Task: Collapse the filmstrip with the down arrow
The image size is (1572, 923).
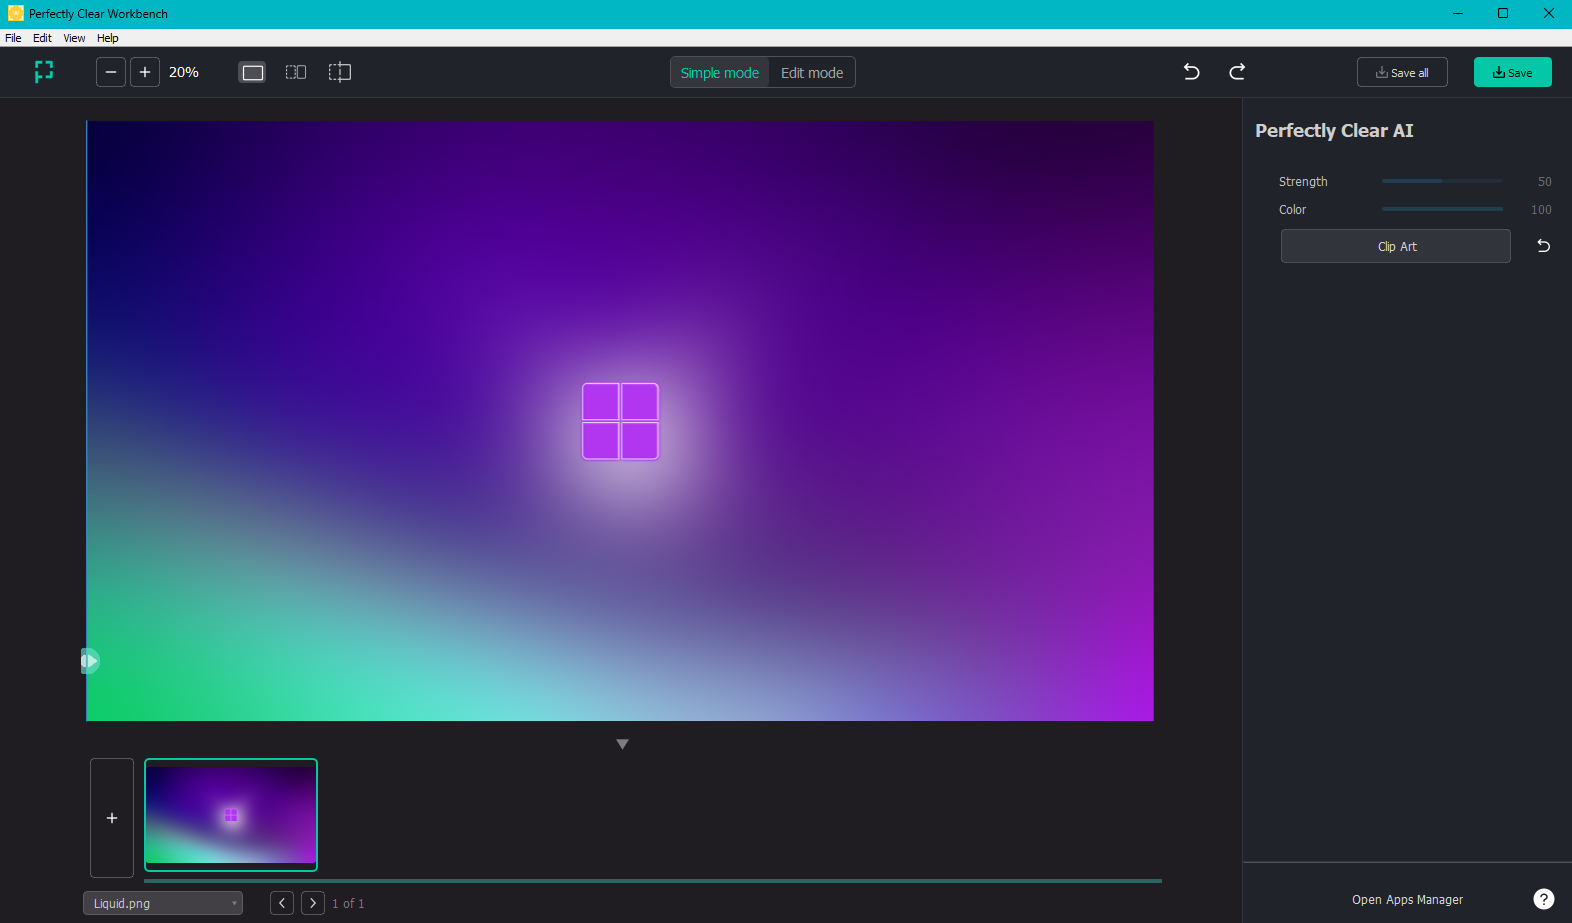Action: tap(622, 744)
